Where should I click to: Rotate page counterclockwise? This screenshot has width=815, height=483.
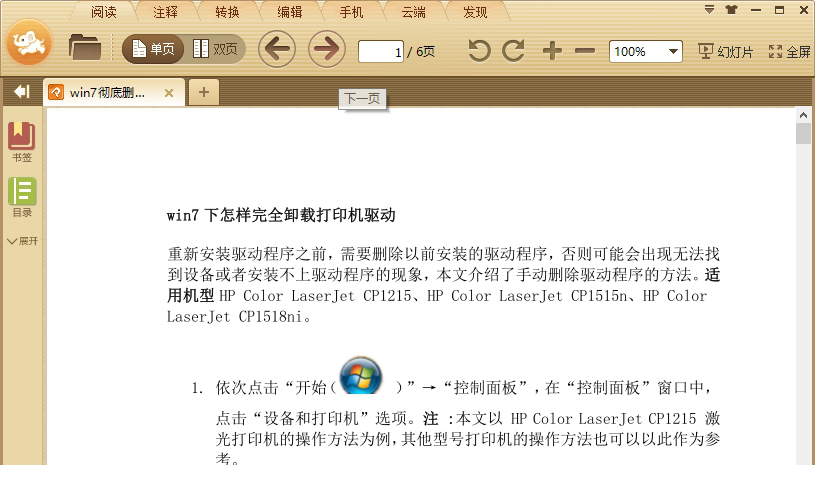(480, 51)
